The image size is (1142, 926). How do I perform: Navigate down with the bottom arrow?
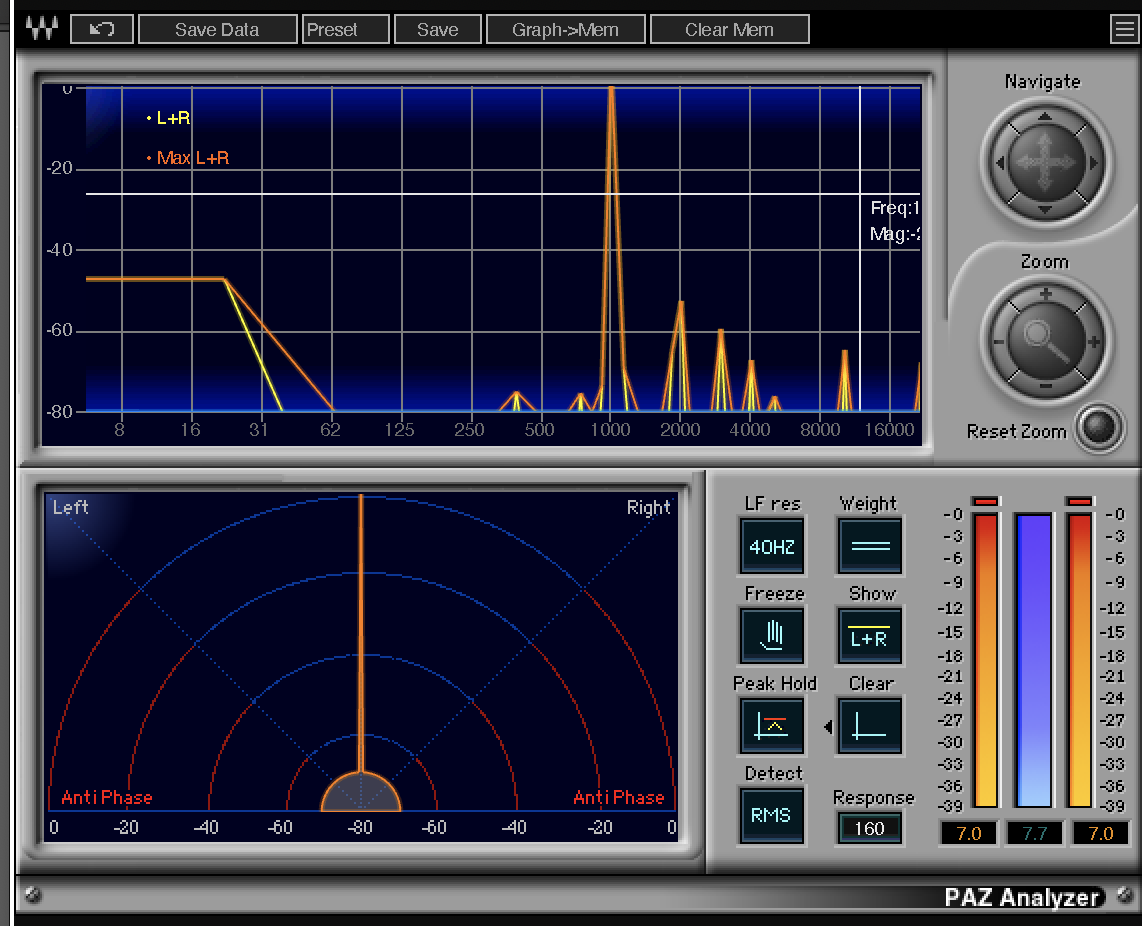click(x=1044, y=210)
